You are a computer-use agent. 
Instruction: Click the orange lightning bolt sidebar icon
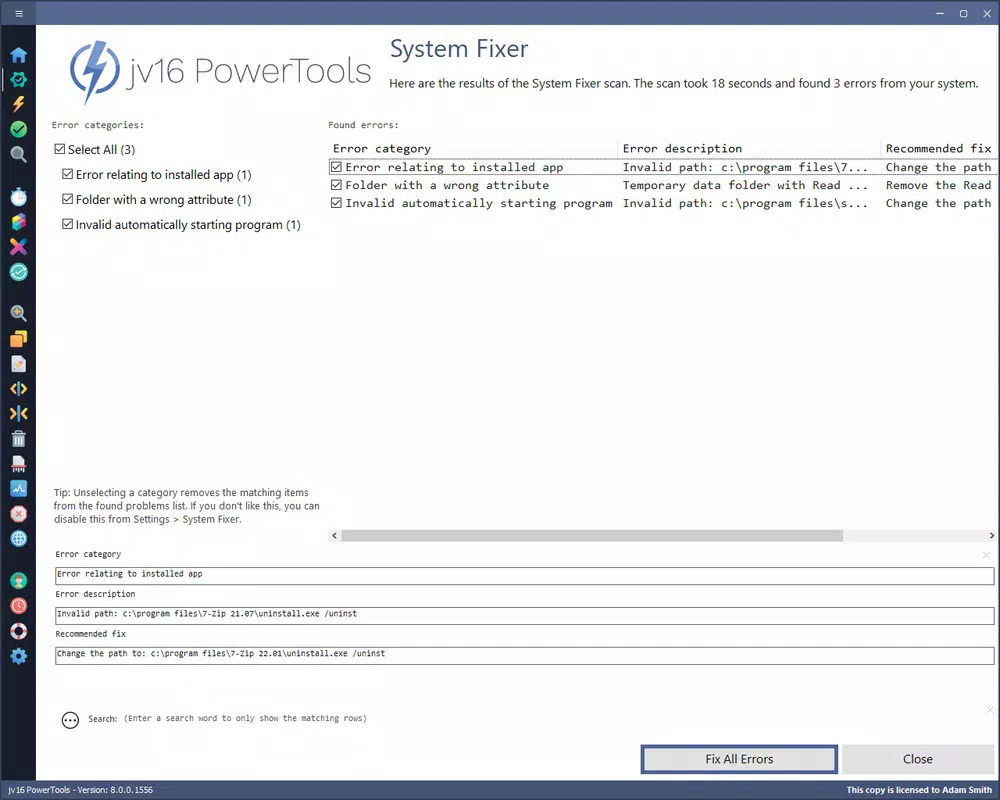18,104
